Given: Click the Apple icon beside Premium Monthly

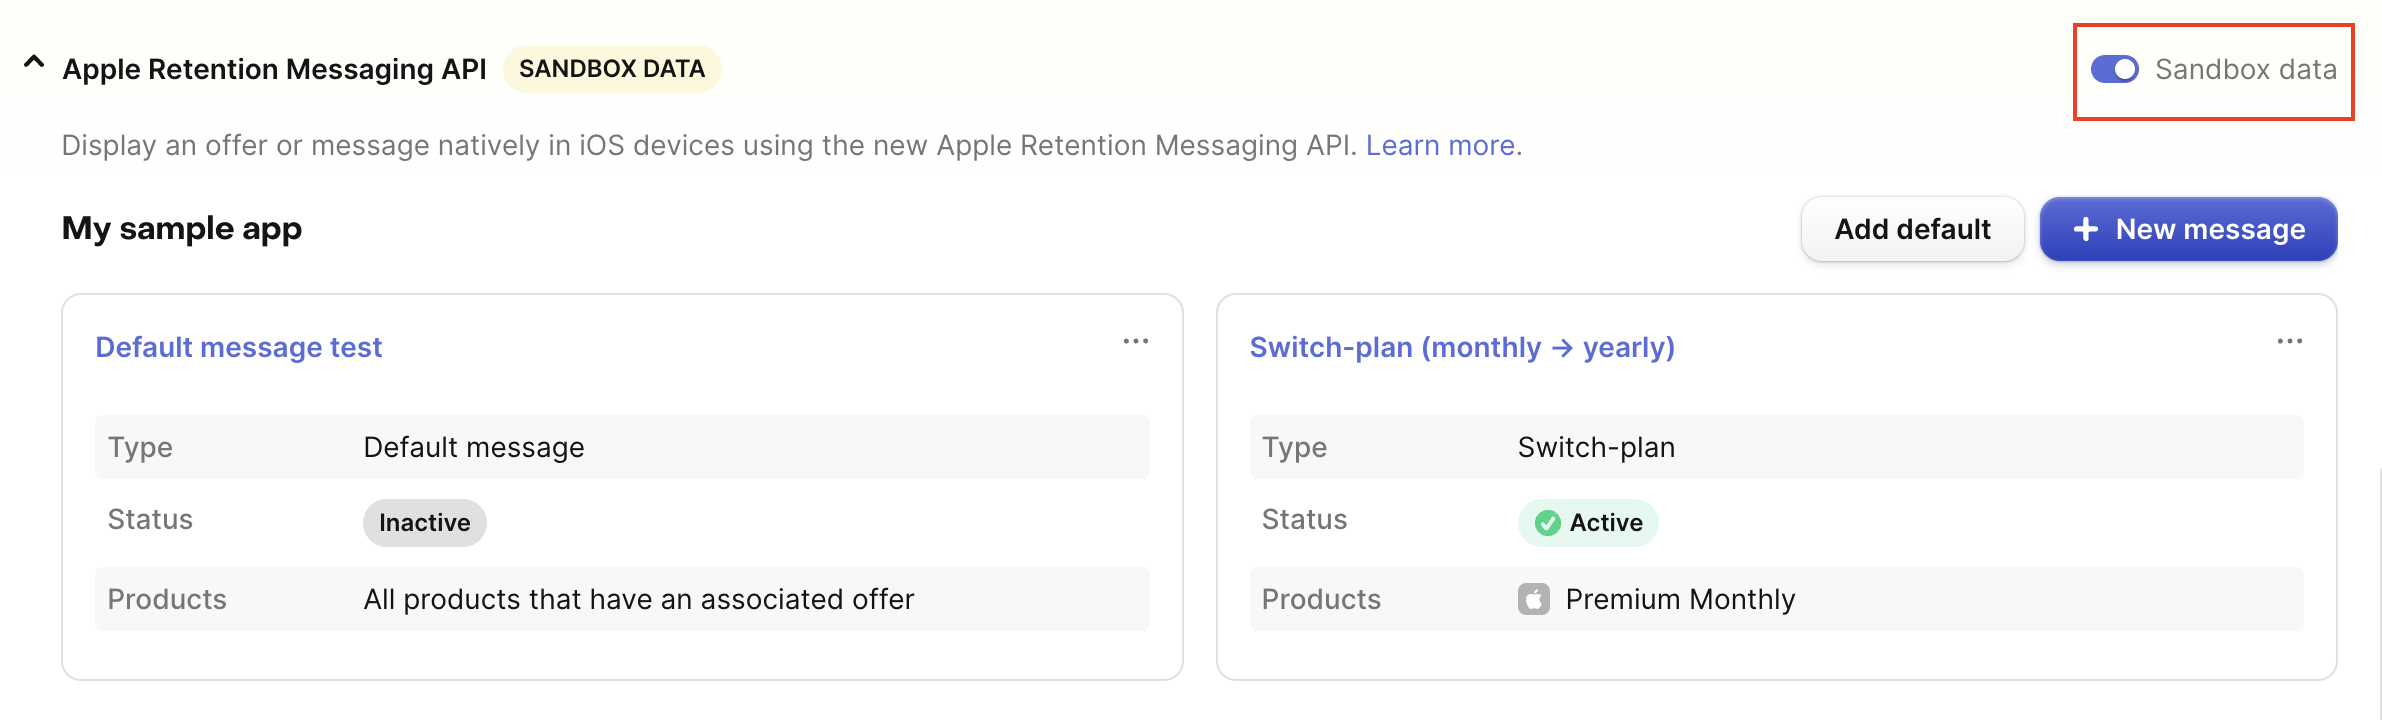Looking at the screenshot, I should click(x=1533, y=600).
